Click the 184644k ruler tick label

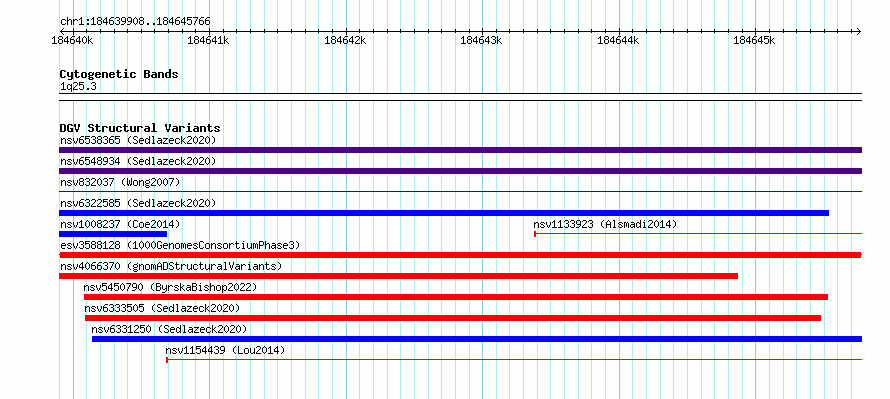pos(618,40)
